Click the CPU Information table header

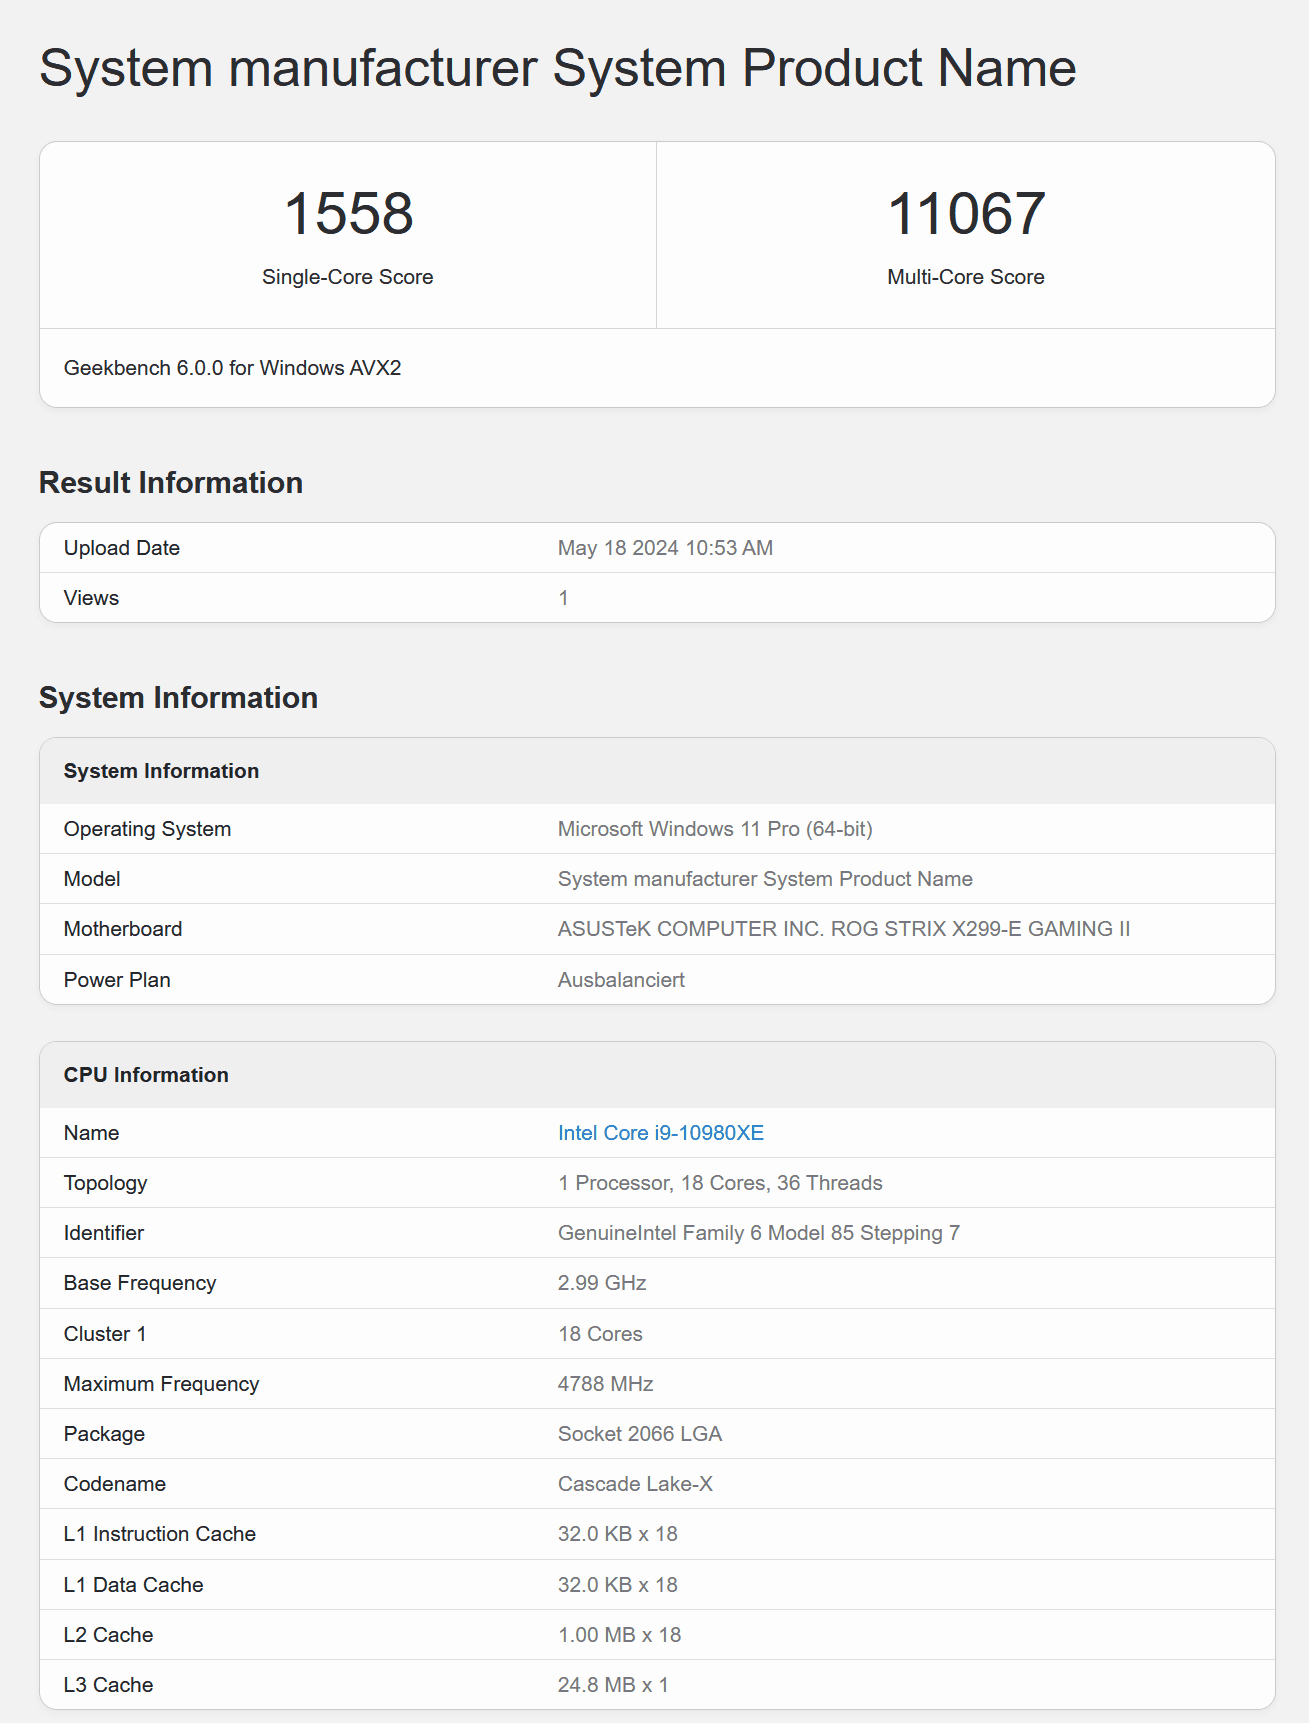[146, 1075]
